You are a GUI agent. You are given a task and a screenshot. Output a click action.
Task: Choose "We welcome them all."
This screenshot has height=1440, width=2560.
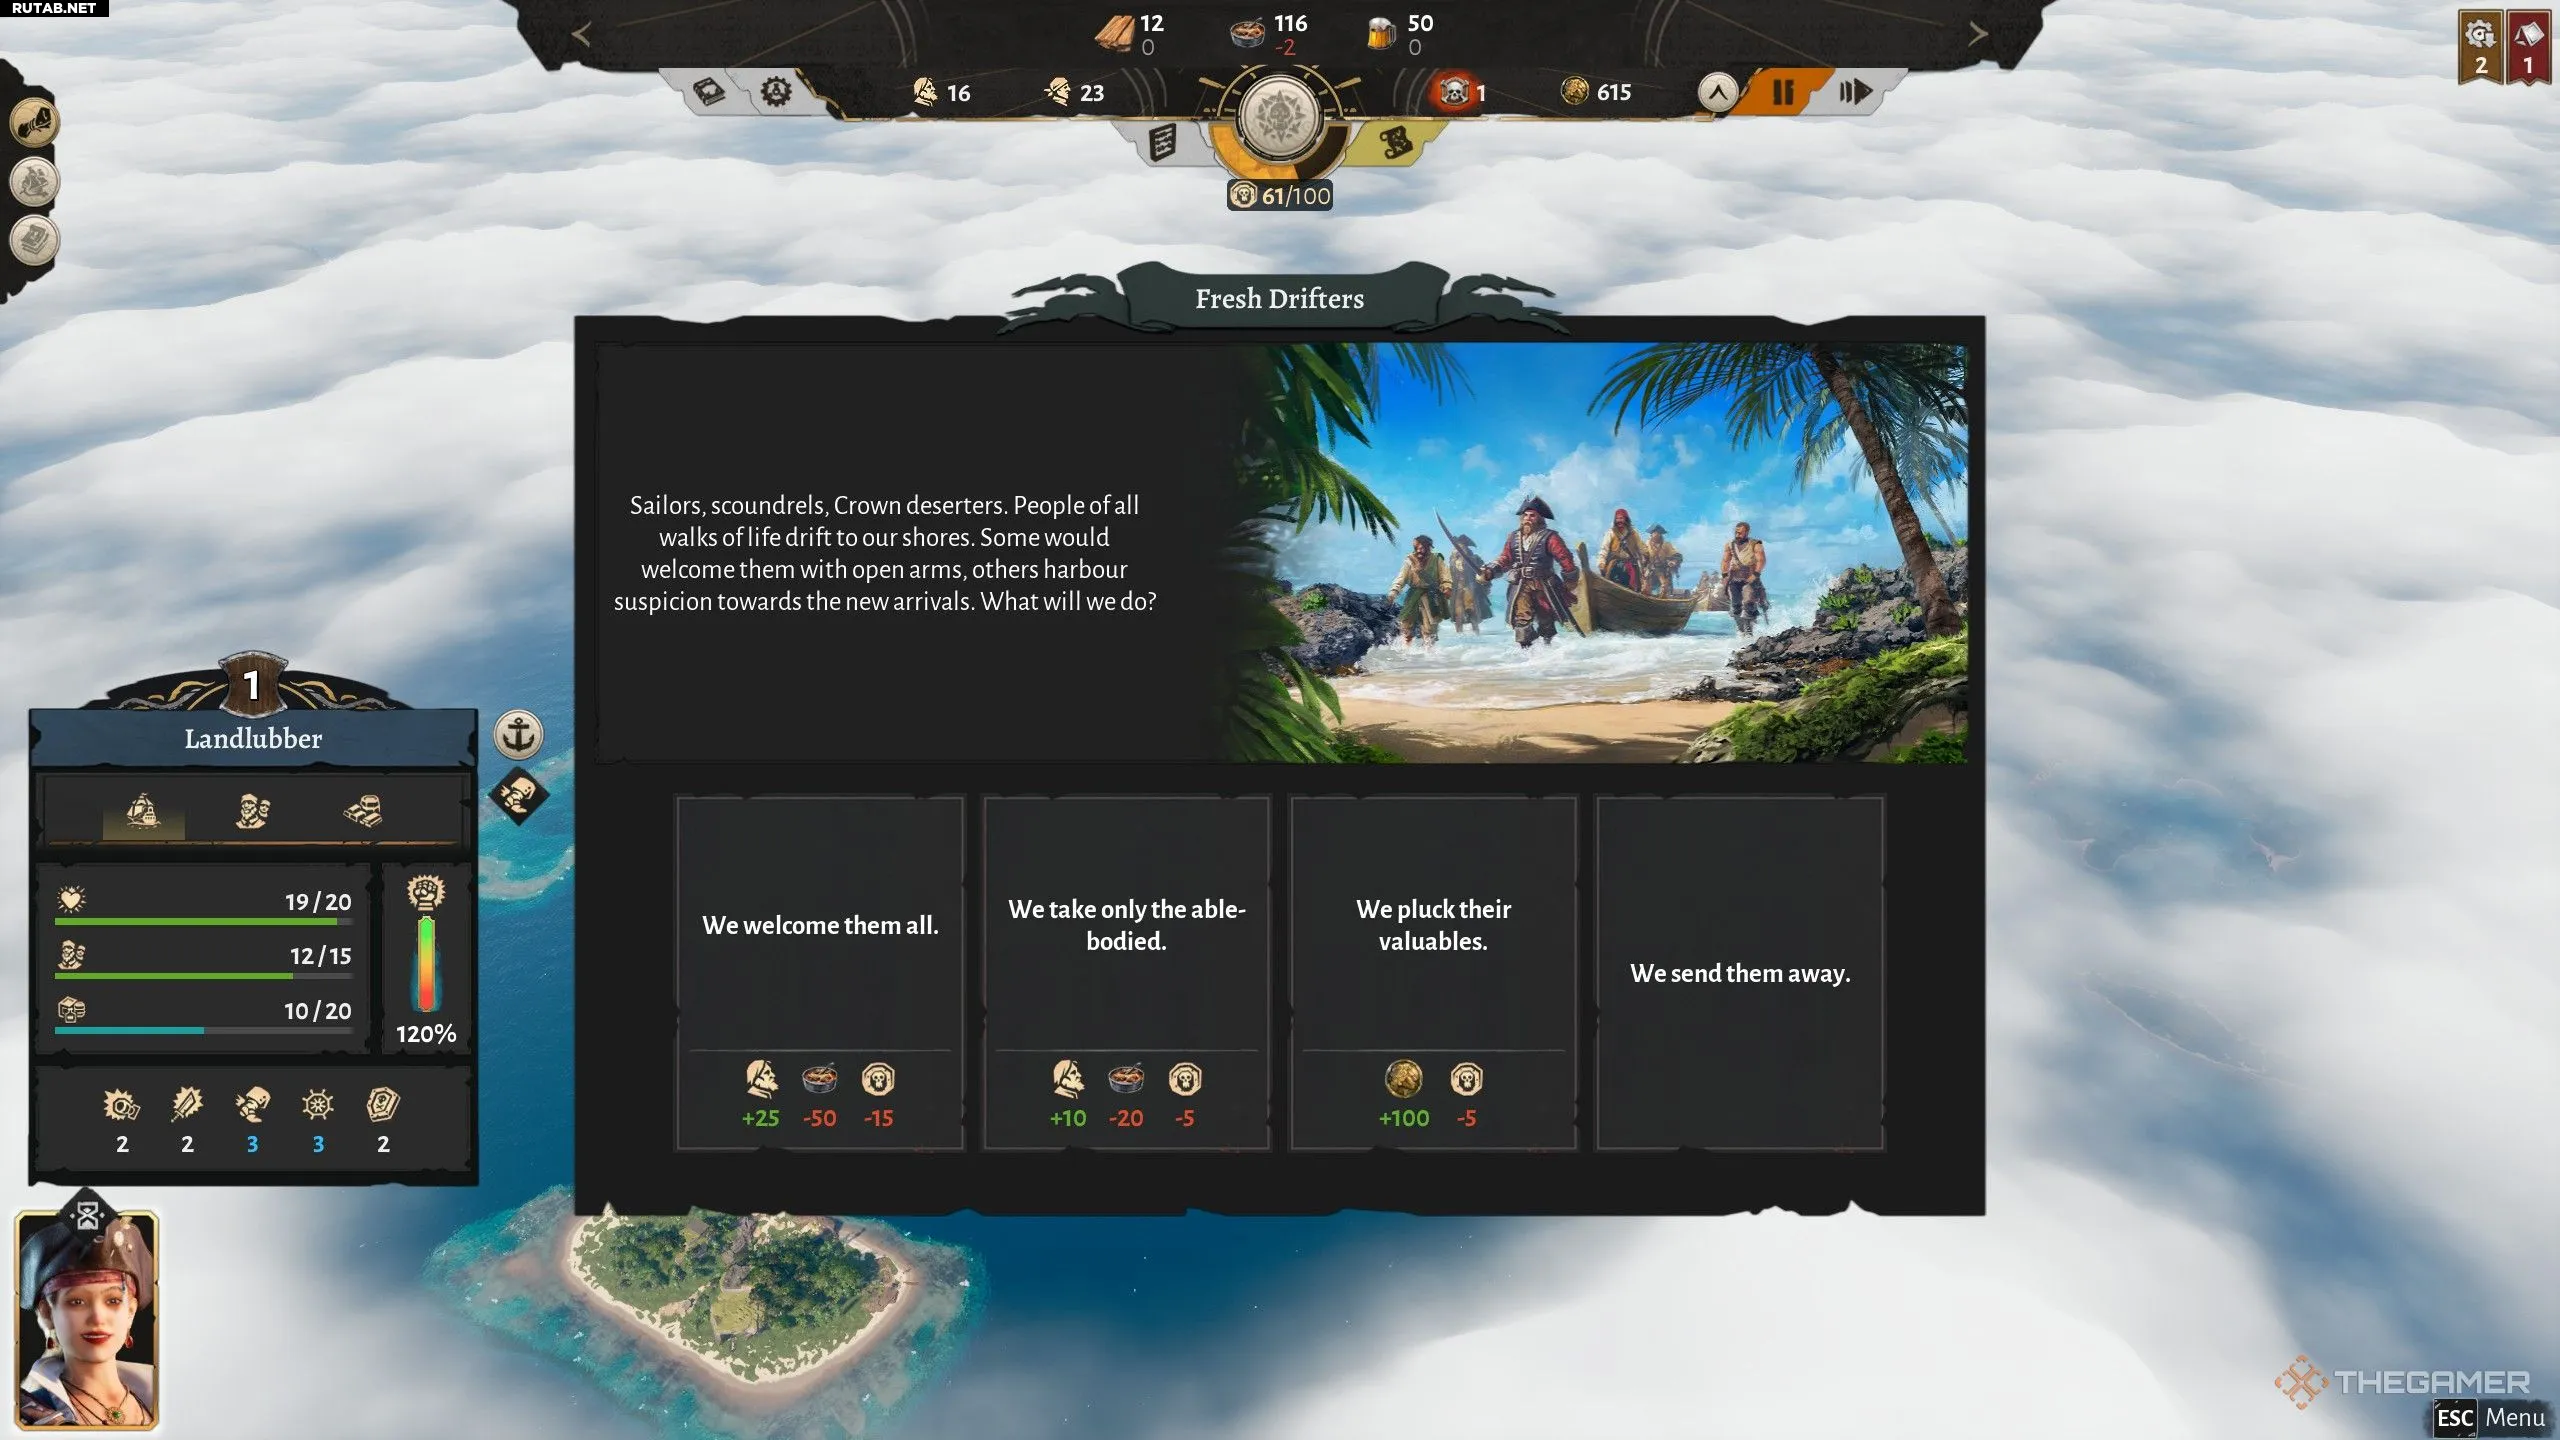820,972
